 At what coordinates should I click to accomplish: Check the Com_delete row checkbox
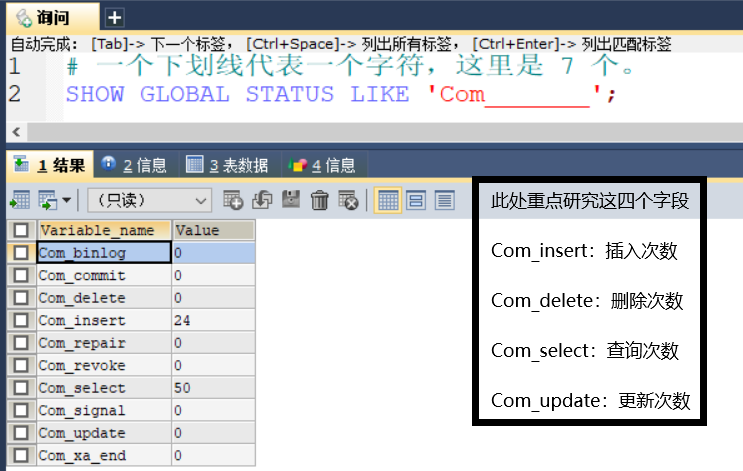tap(21, 298)
